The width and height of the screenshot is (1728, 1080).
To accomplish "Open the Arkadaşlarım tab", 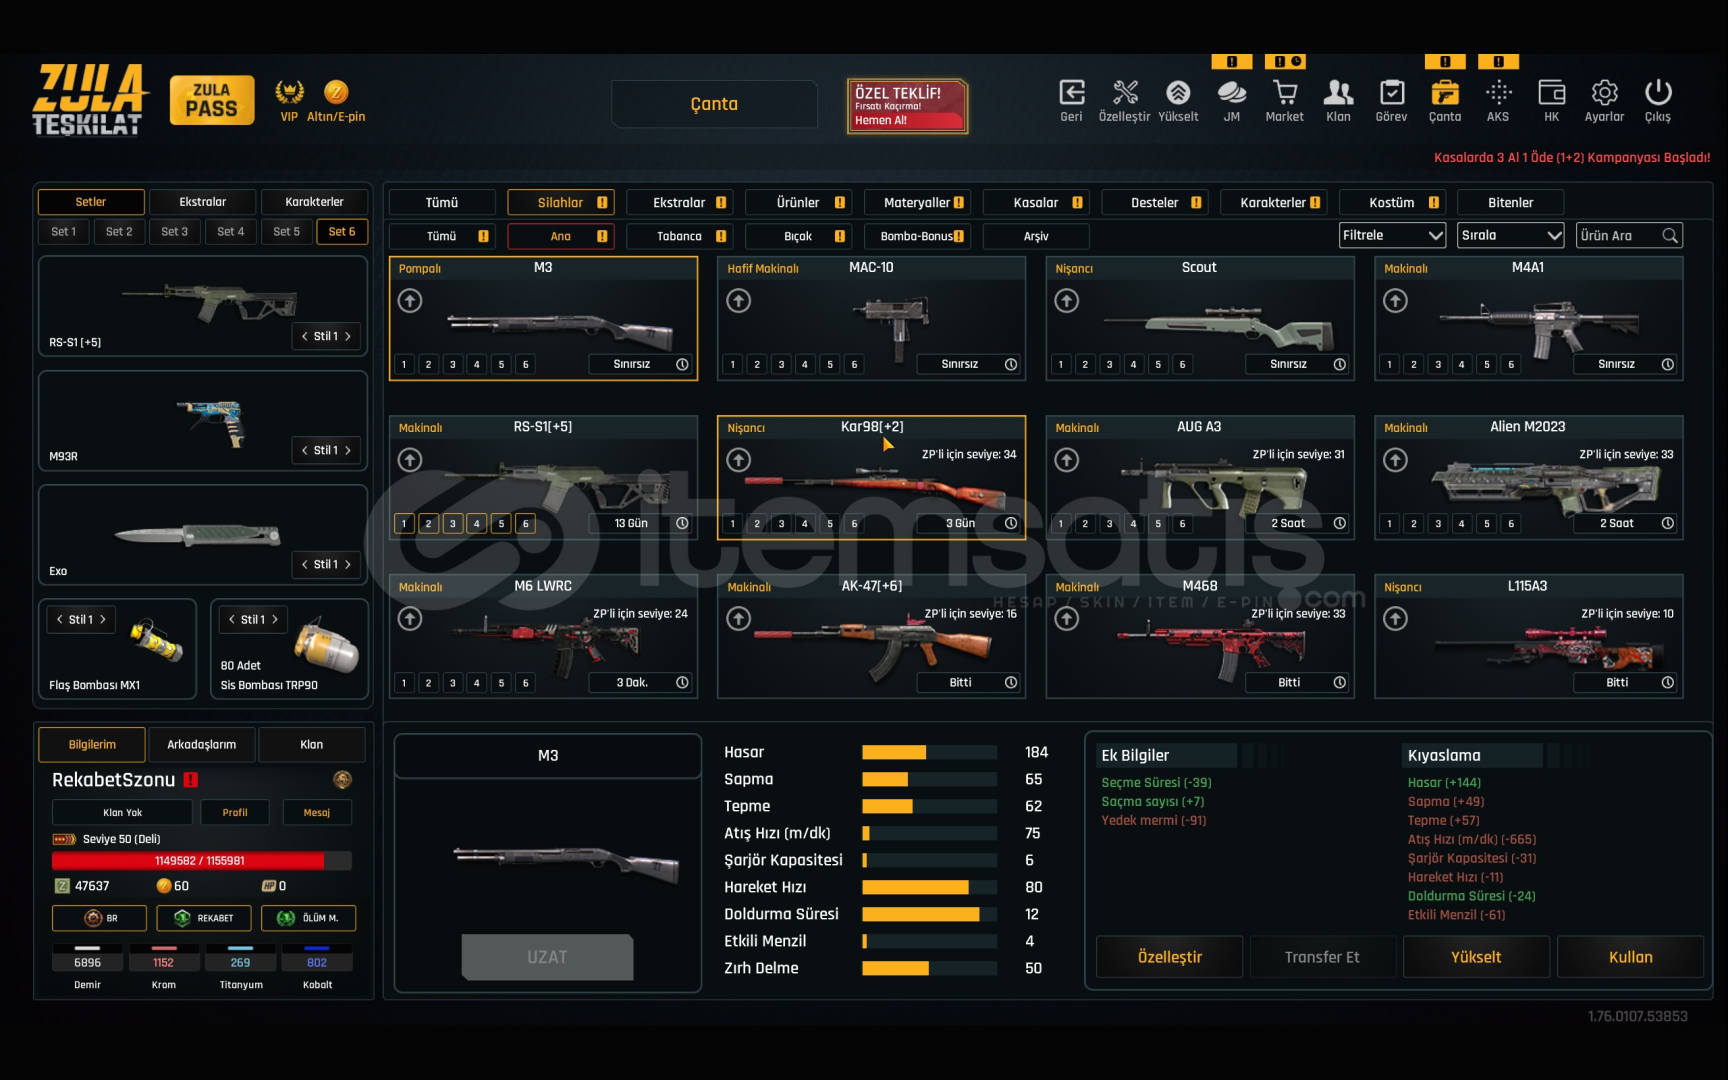I will pyautogui.click(x=202, y=744).
